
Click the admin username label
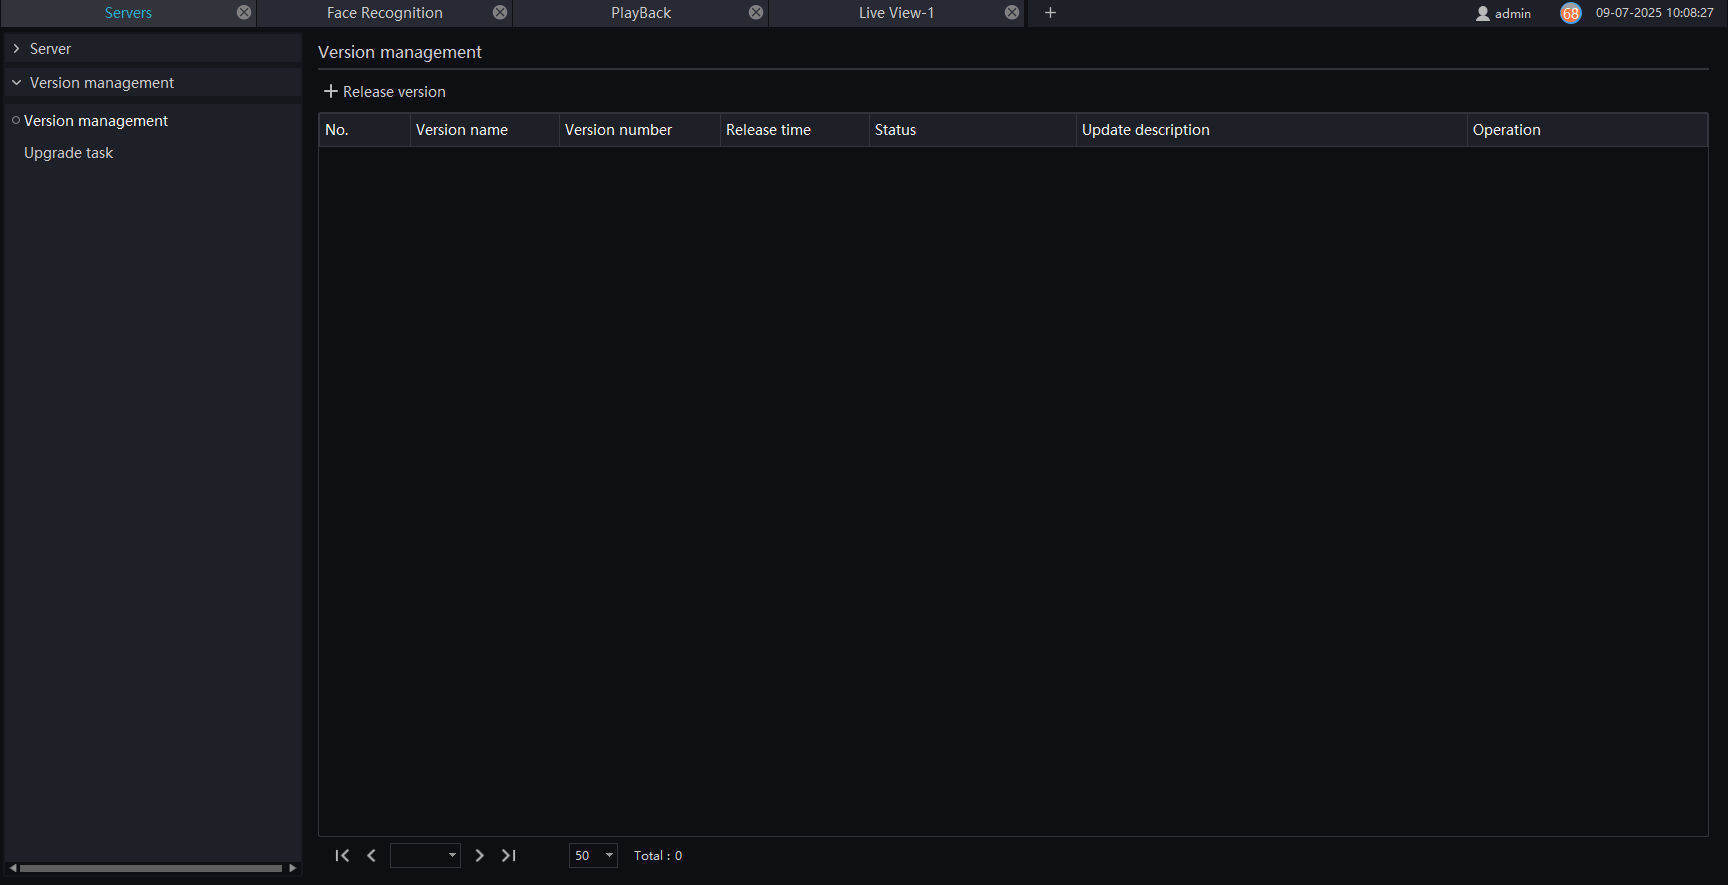1513,13
